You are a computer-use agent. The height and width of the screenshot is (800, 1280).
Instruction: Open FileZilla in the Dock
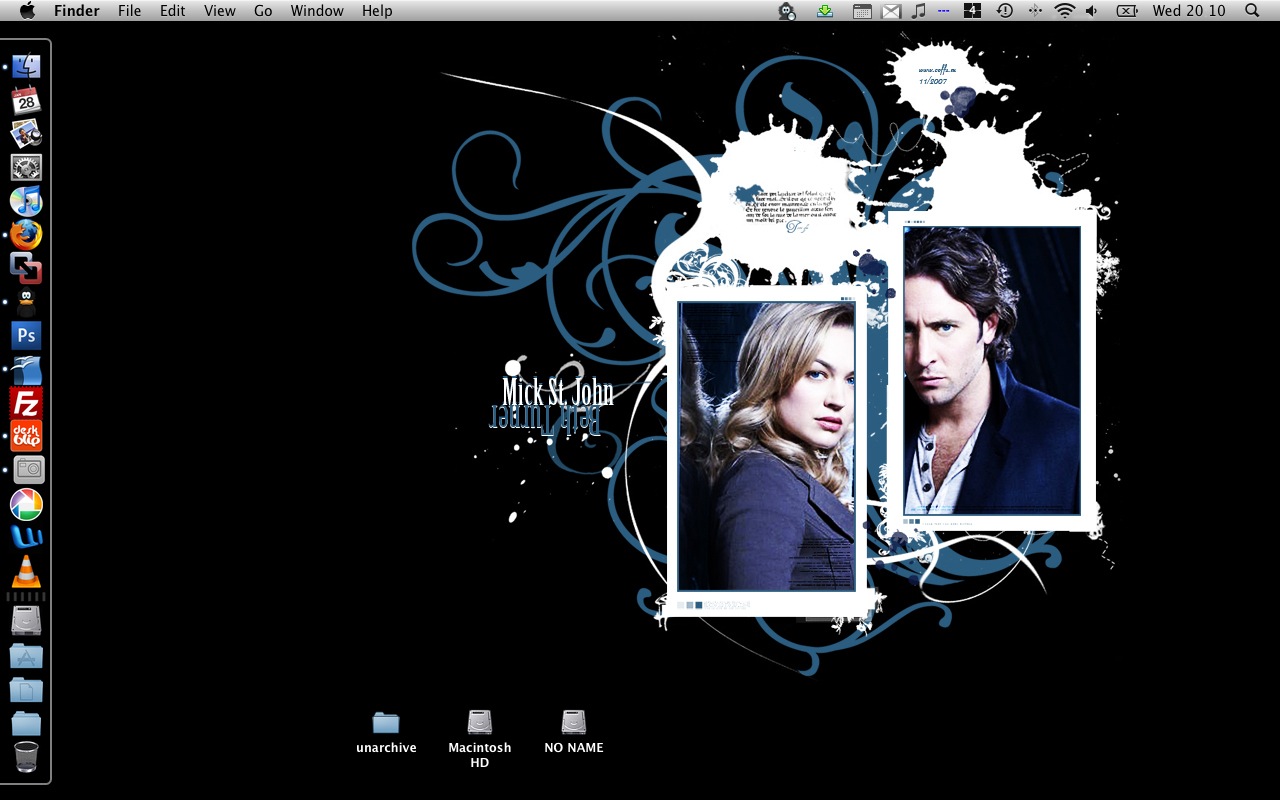point(26,403)
